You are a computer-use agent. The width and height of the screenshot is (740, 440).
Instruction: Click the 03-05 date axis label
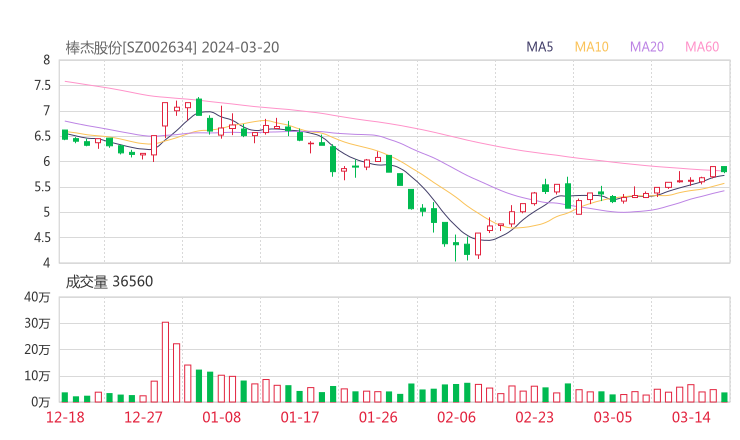(613, 417)
